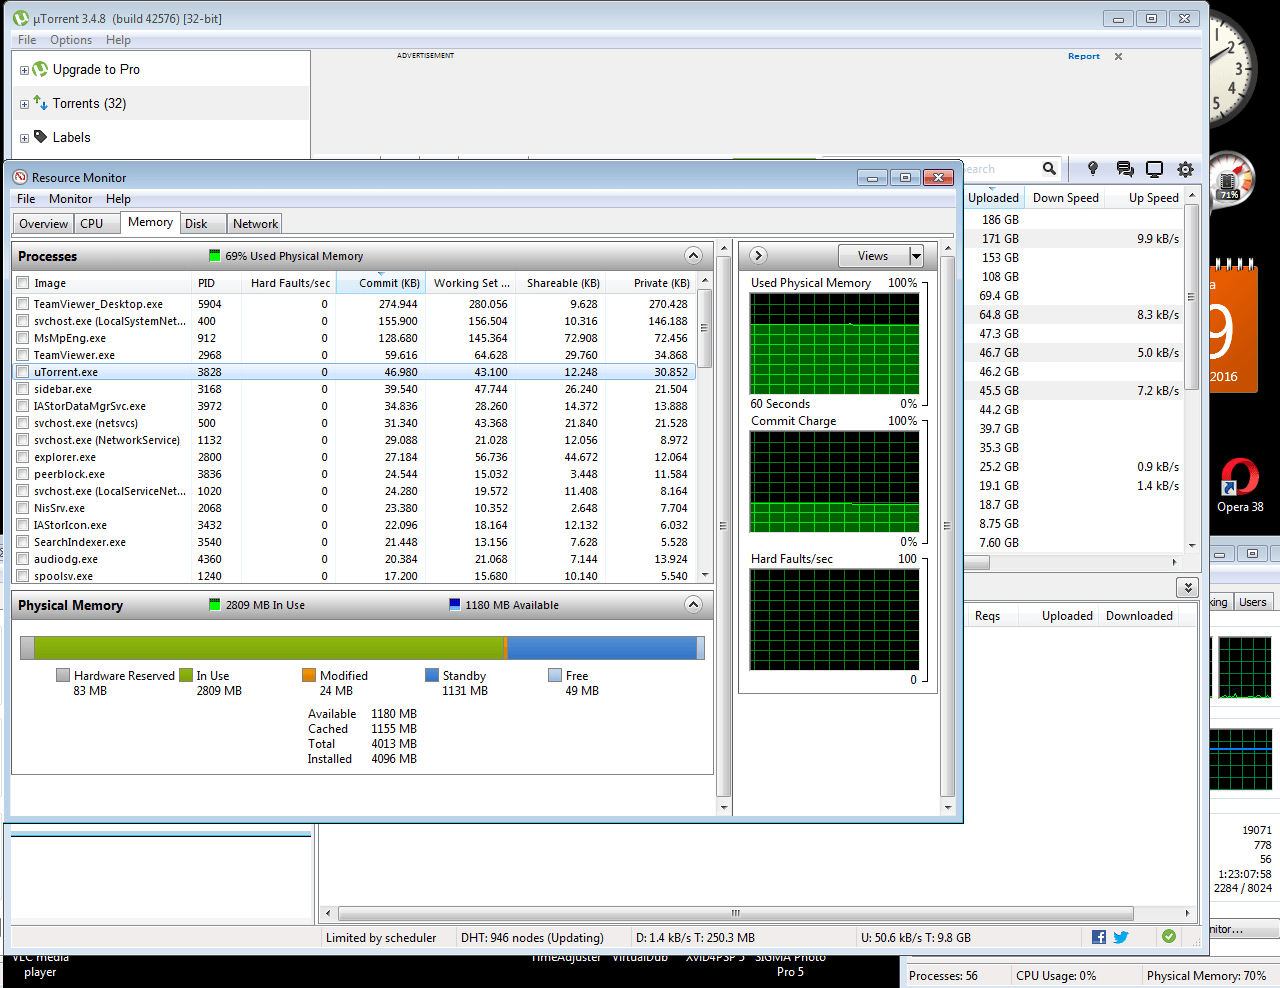The height and width of the screenshot is (988, 1280).
Task: Switch to the Overview tab
Action: pos(43,224)
